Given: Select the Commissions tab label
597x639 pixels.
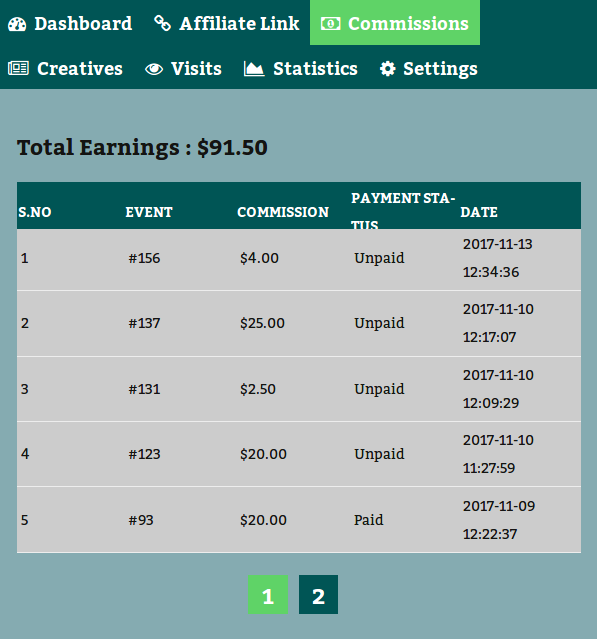Looking at the screenshot, I should (x=408, y=24).
